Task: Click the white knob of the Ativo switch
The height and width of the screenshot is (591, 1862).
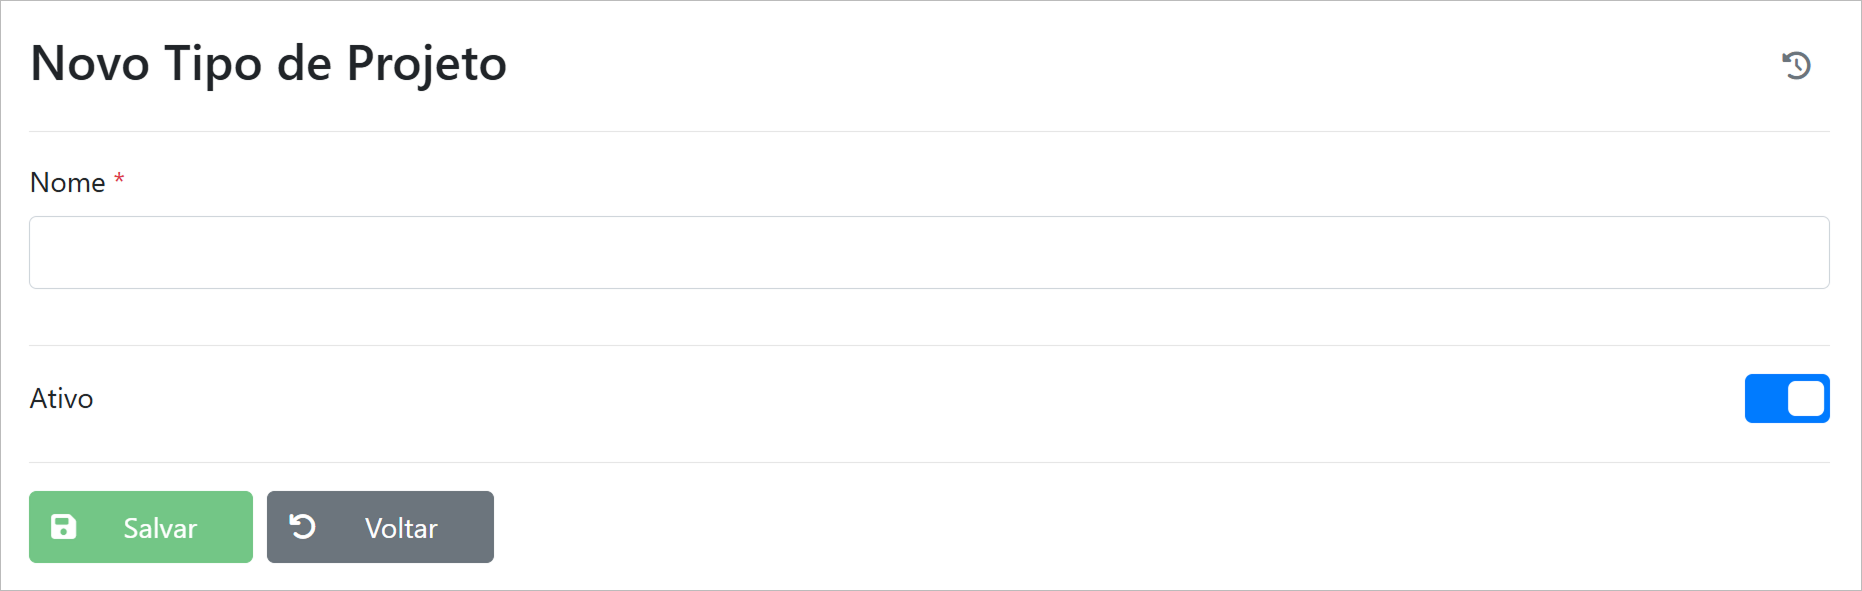Action: [1805, 398]
